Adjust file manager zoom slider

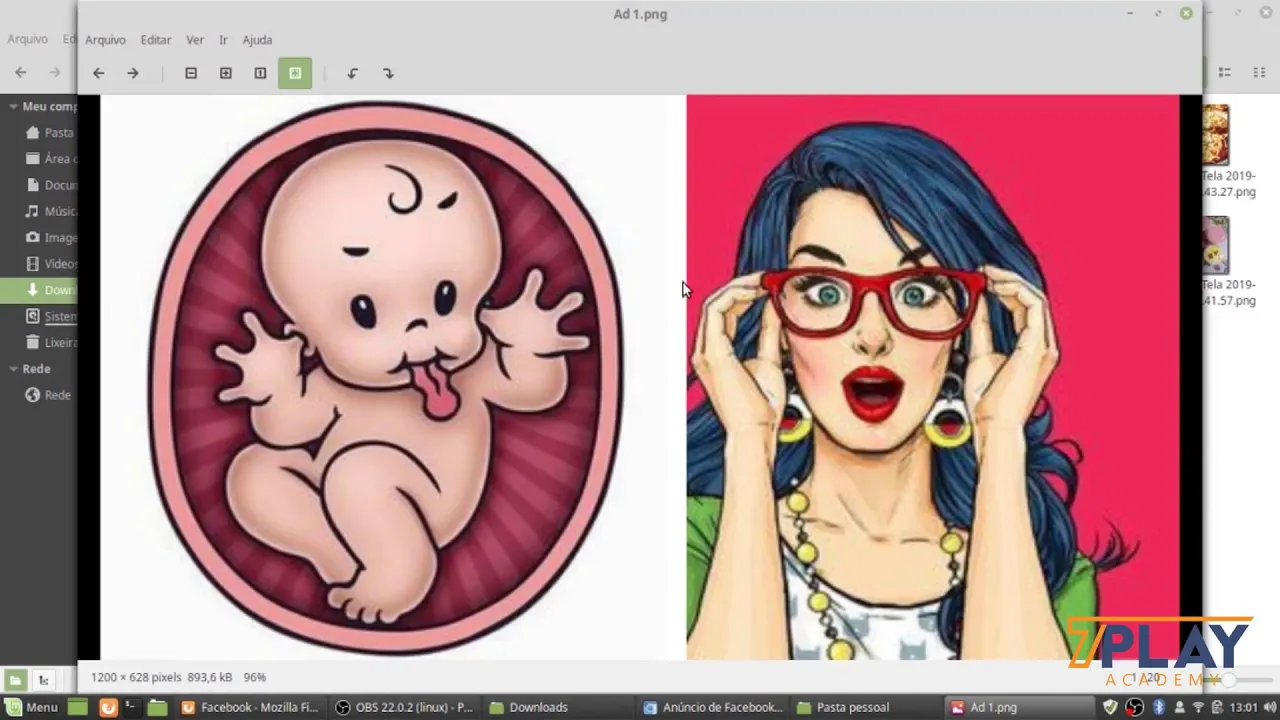[1228, 679]
